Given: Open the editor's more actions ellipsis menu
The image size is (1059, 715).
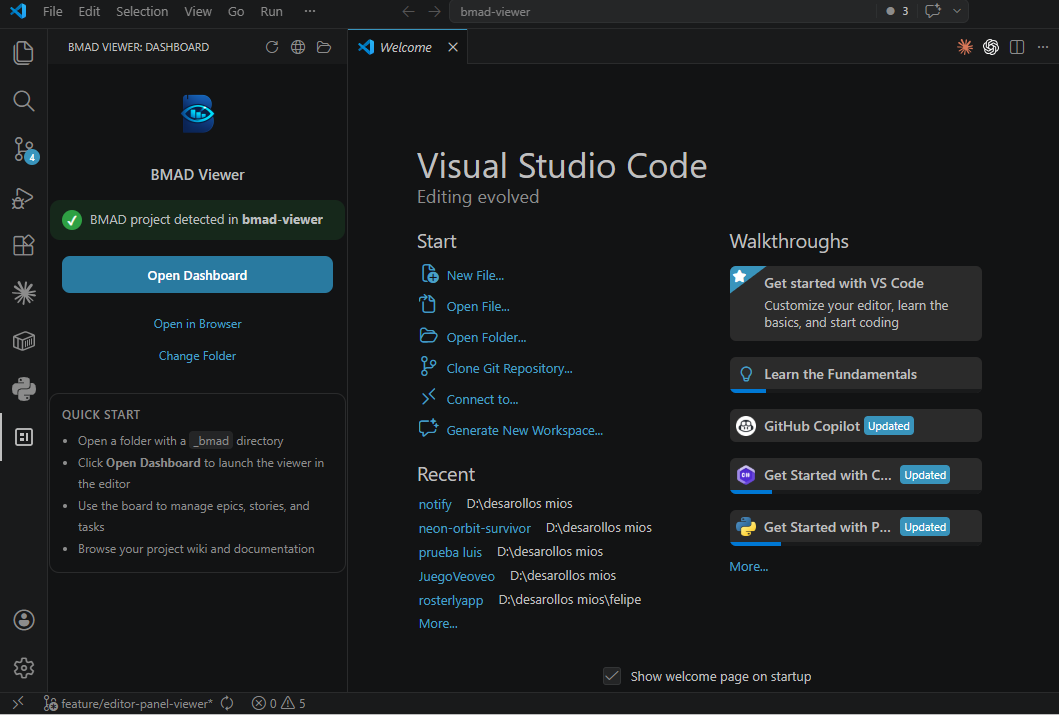Looking at the screenshot, I should coord(1043,46).
